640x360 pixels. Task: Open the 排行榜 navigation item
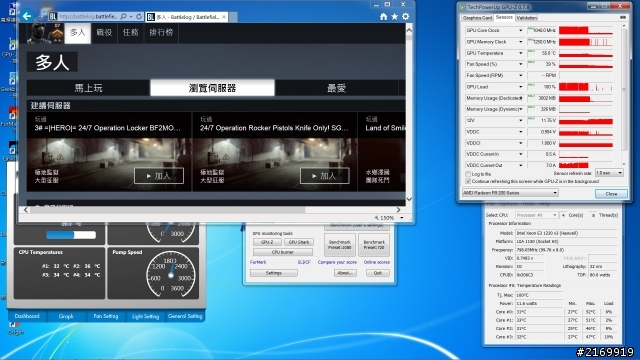coord(161,33)
